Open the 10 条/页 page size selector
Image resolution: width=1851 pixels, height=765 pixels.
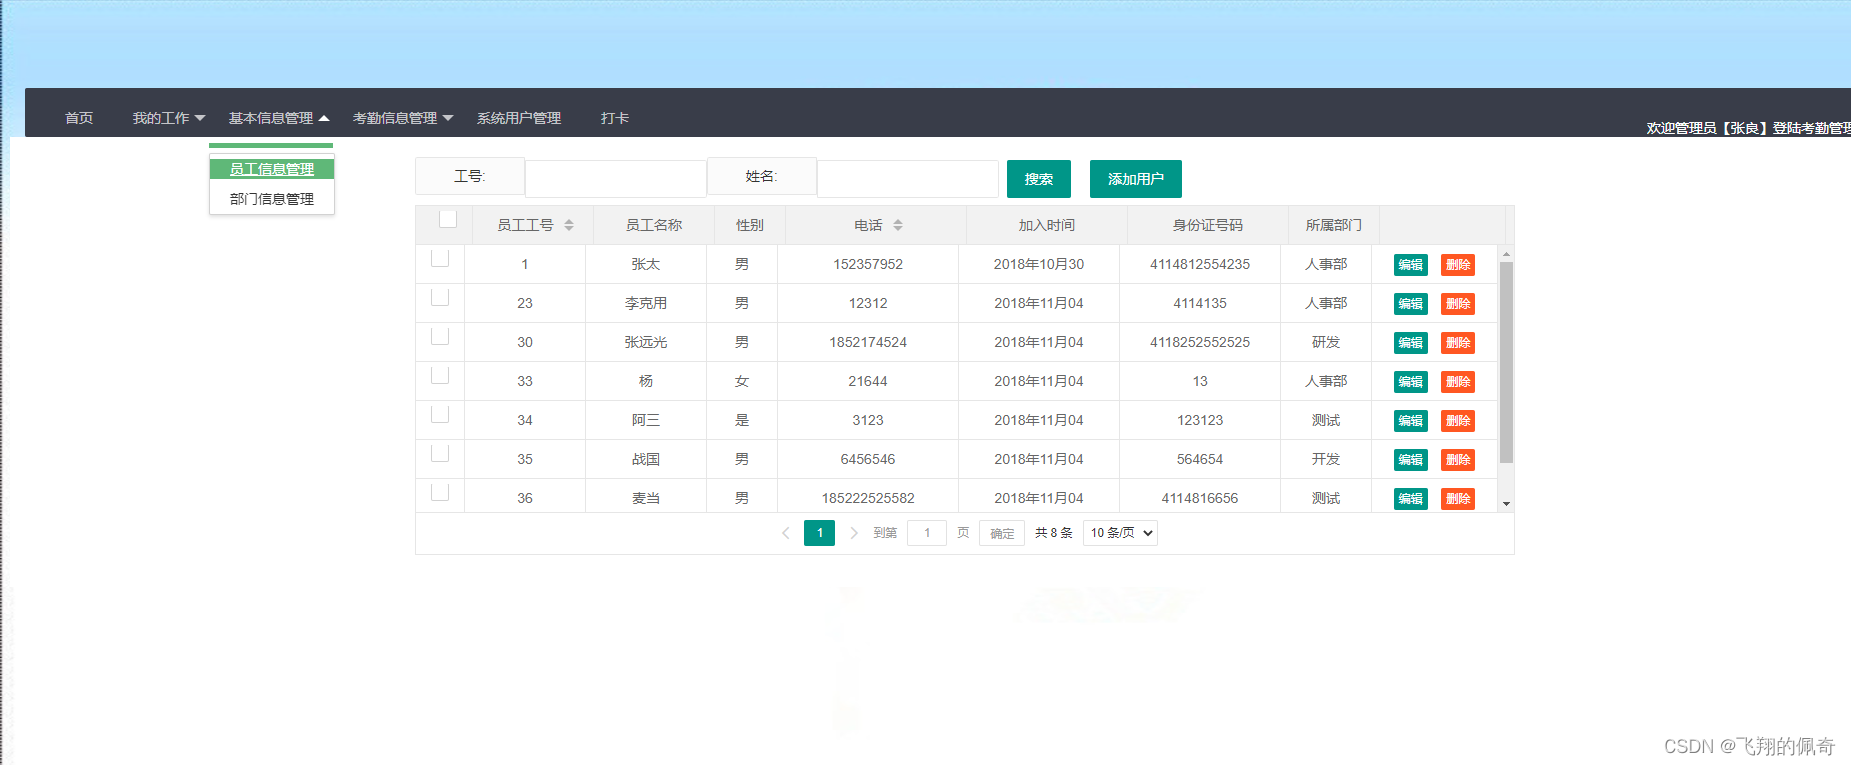(1120, 533)
